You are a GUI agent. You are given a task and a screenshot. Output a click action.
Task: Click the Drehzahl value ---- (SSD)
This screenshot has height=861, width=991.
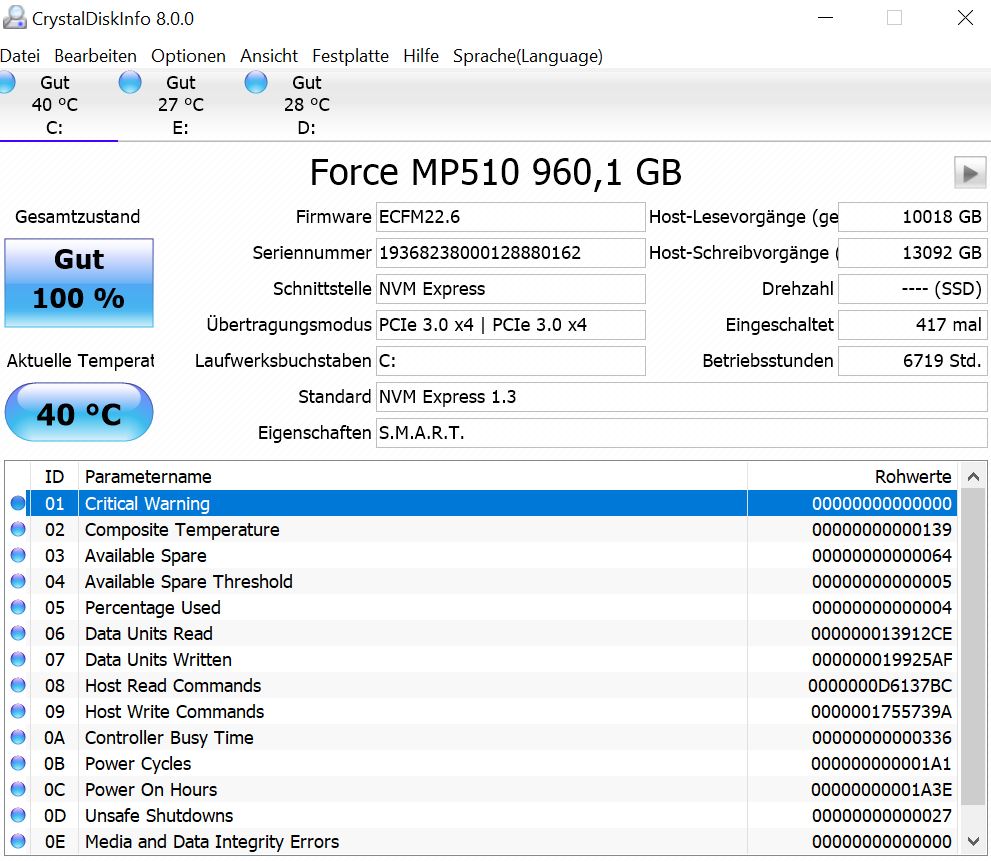tap(913, 290)
